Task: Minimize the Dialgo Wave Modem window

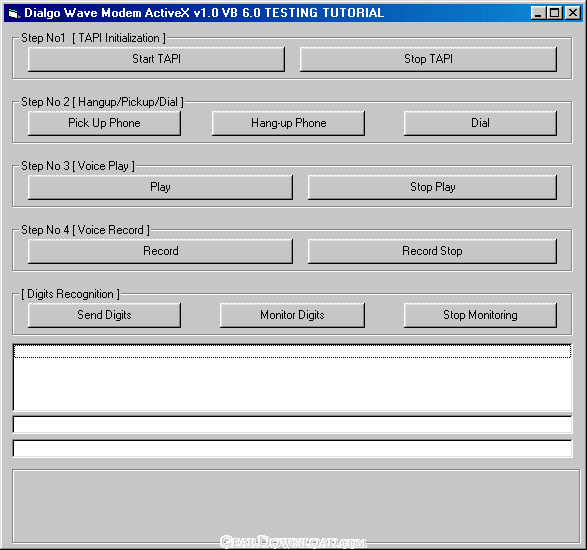Action: 538,13
